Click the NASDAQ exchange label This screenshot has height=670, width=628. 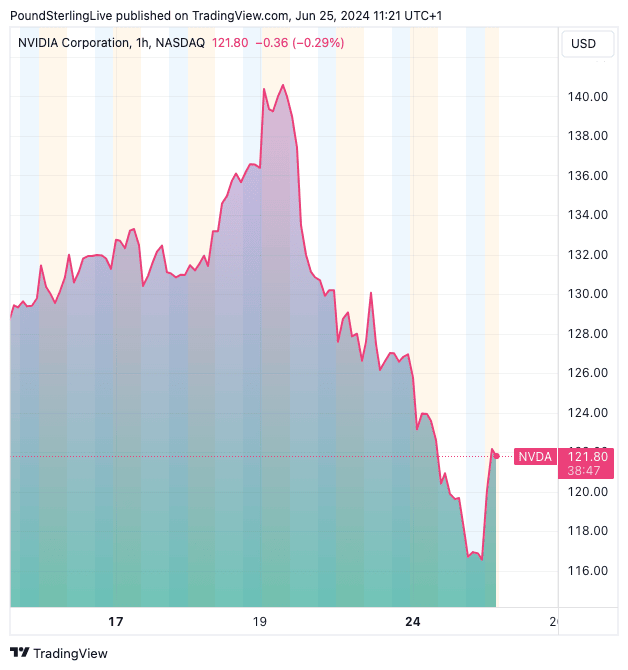coord(181,43)
